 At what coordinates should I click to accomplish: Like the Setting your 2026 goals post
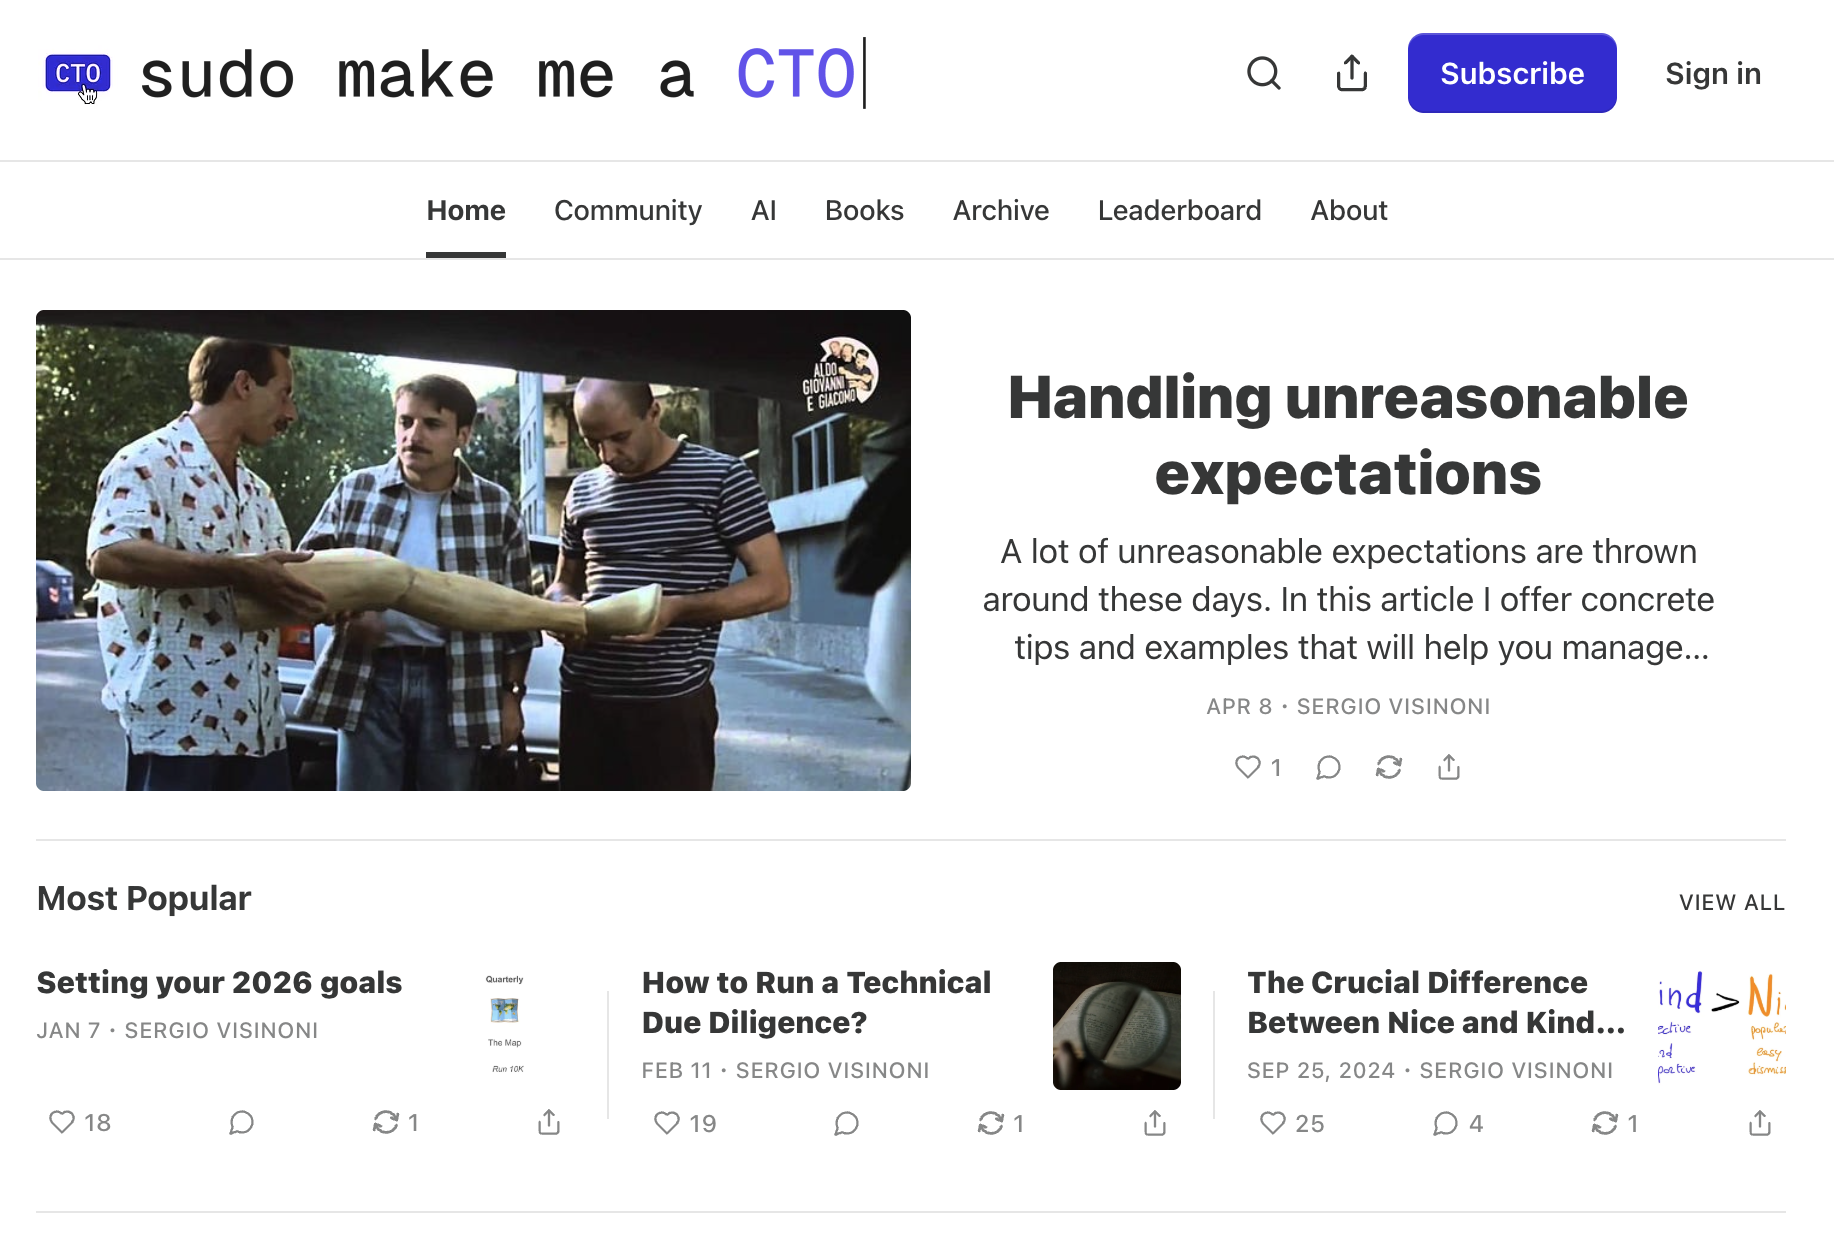(x=80, y=1122)
